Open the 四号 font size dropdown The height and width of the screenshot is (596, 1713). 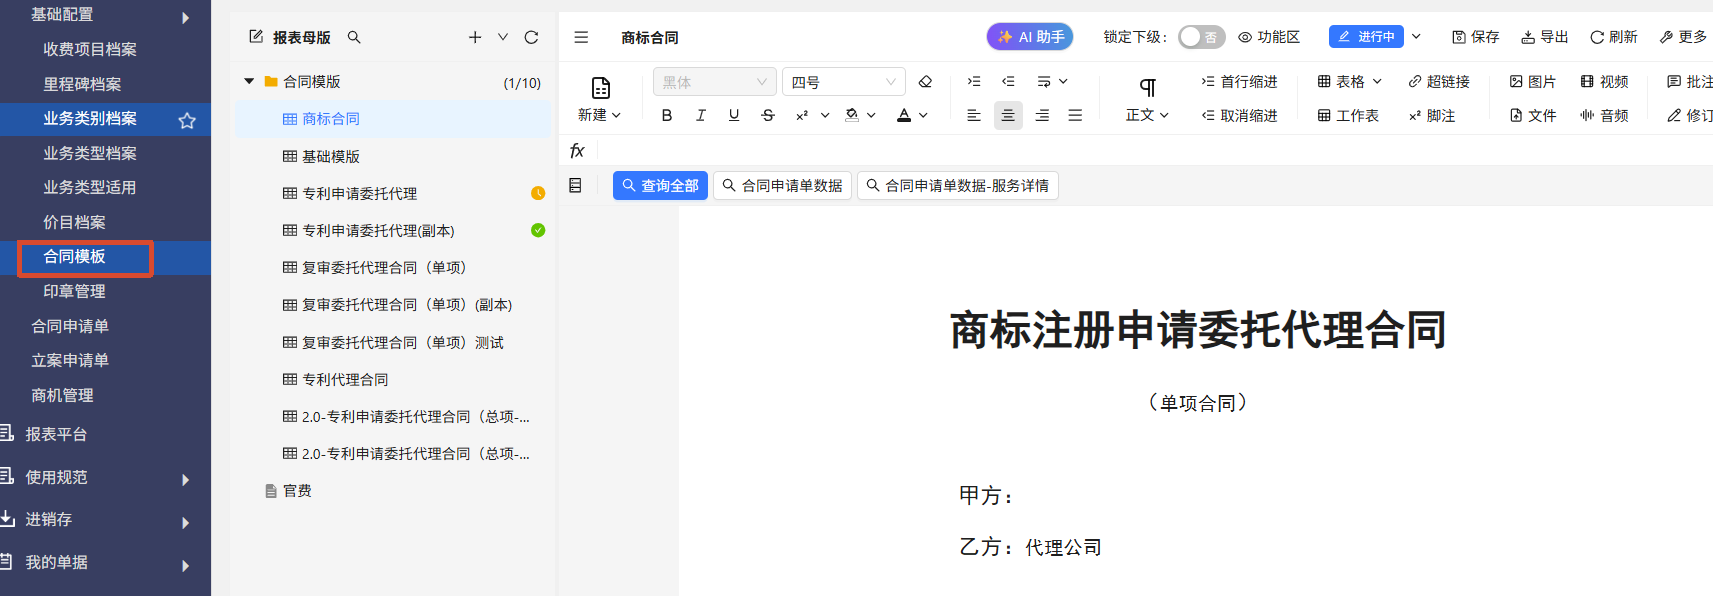coord(844,82)
